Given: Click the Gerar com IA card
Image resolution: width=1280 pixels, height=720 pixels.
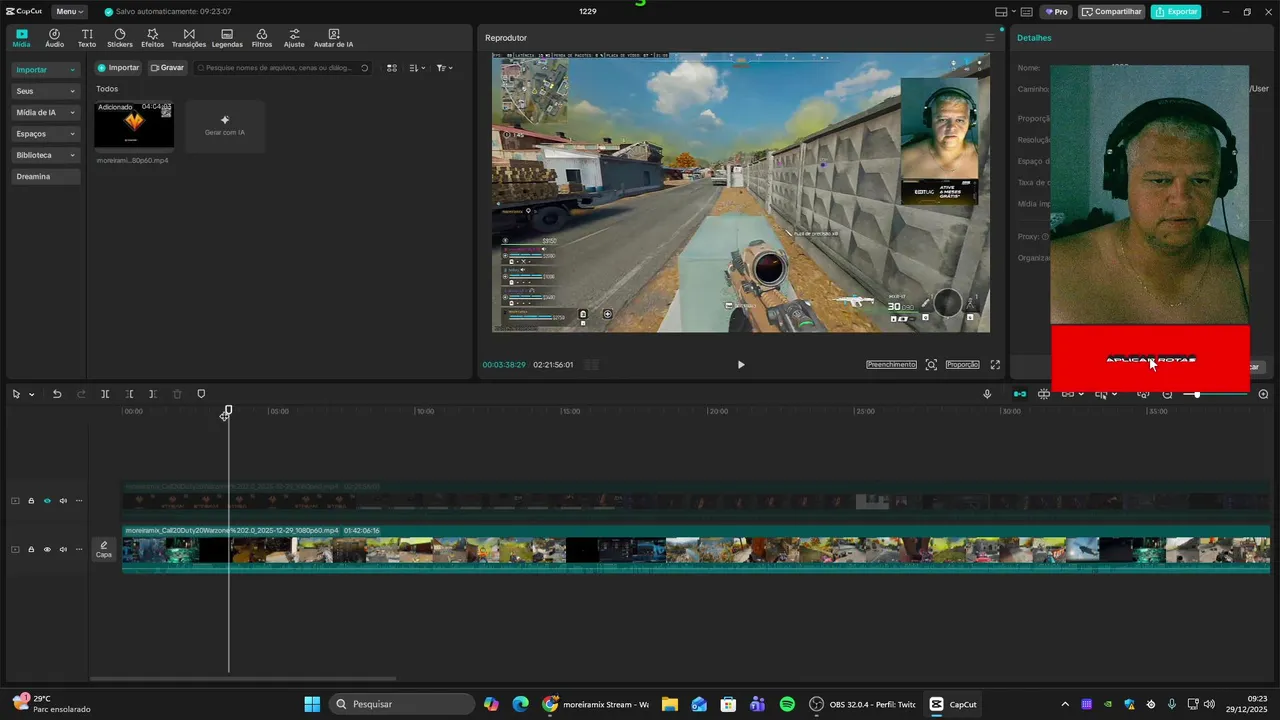Looking at the screenshot, I should (x=225, y=126).
